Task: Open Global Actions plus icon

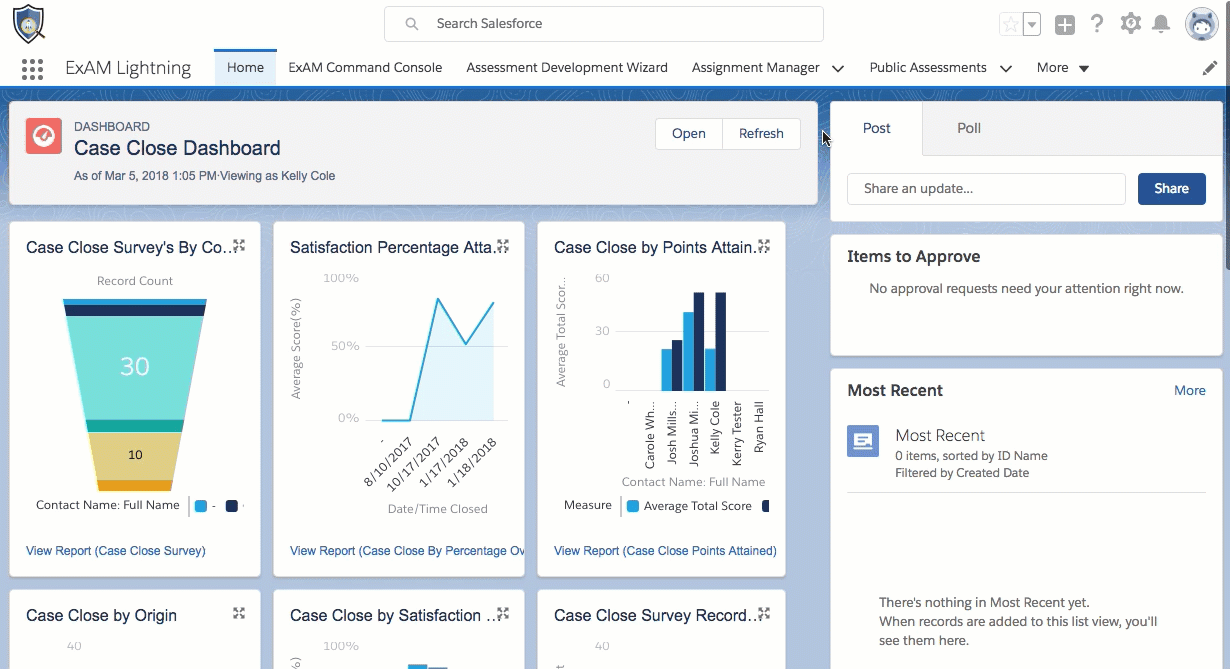Action: [x=1065, y=25]
